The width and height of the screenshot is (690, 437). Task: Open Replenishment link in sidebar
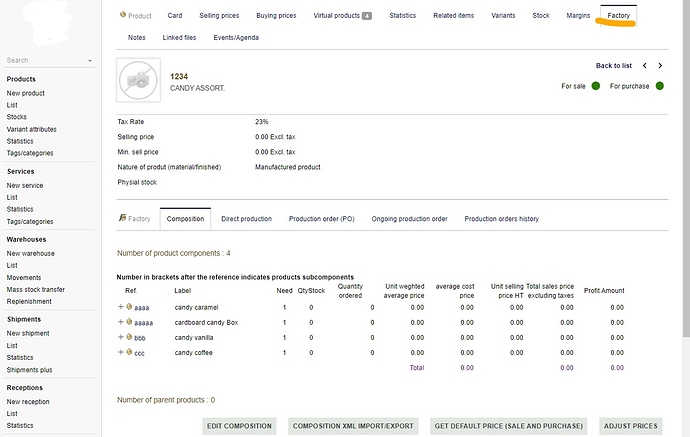[29, 301]
